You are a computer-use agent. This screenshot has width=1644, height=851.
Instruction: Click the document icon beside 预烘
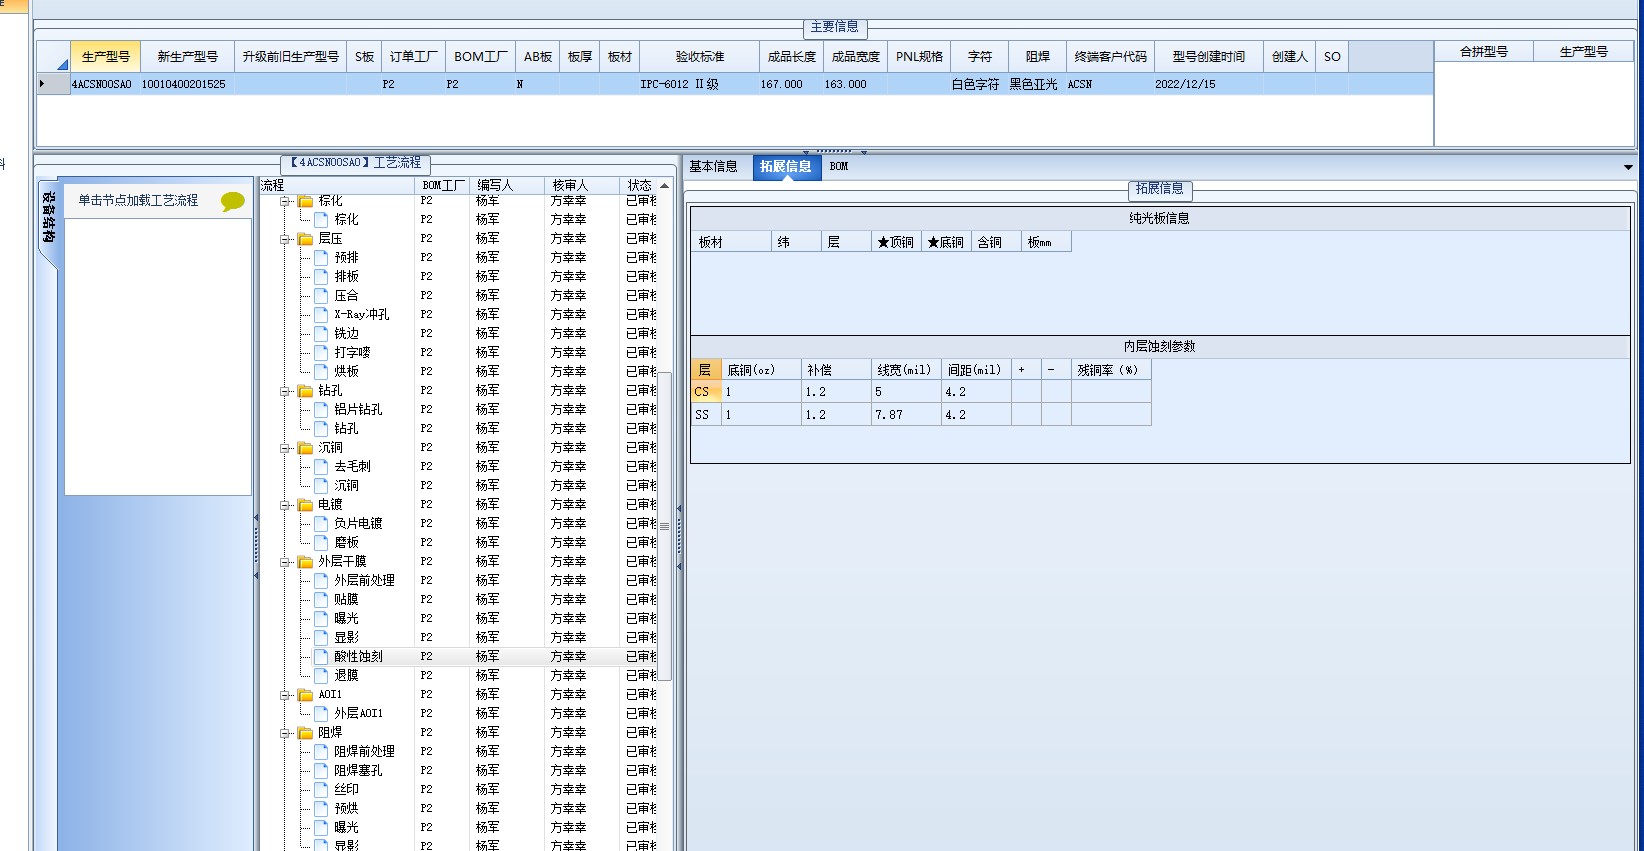pyautogui.click(x=321, y=808)
